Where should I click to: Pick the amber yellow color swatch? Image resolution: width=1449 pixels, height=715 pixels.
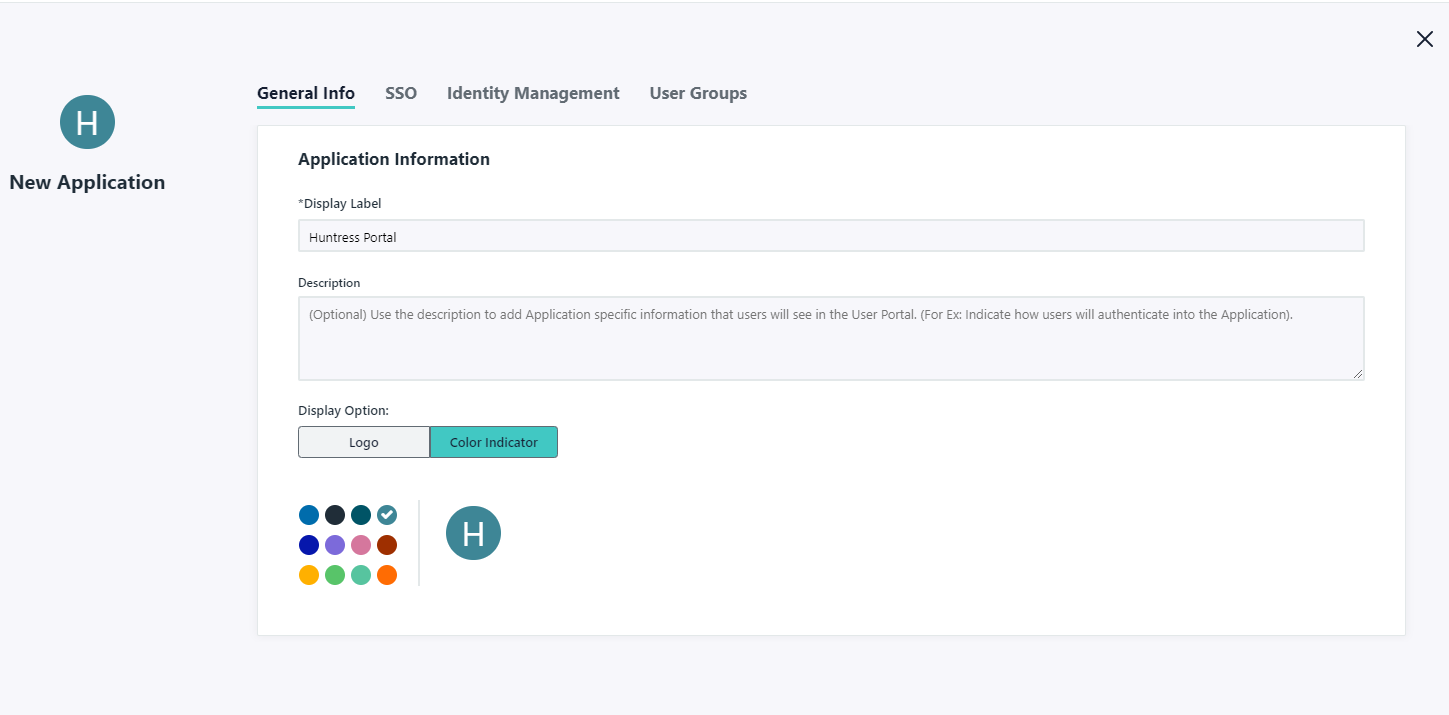coord(309,575)
